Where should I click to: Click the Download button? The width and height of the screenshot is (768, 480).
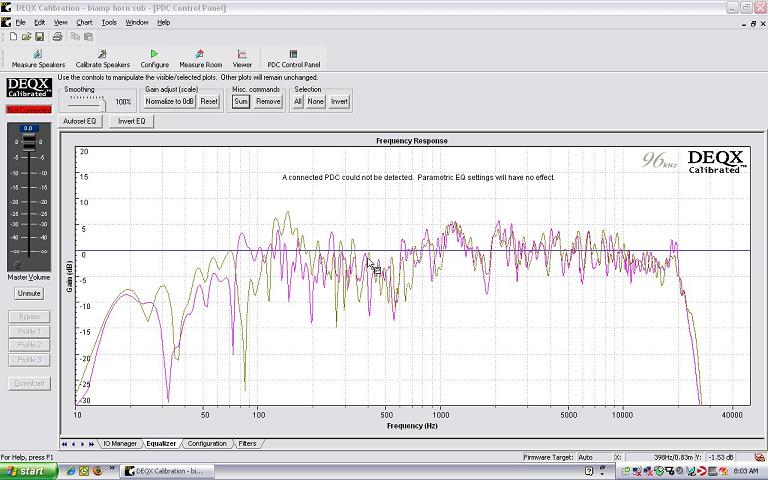pyautogui.click(x=29, y=384)
